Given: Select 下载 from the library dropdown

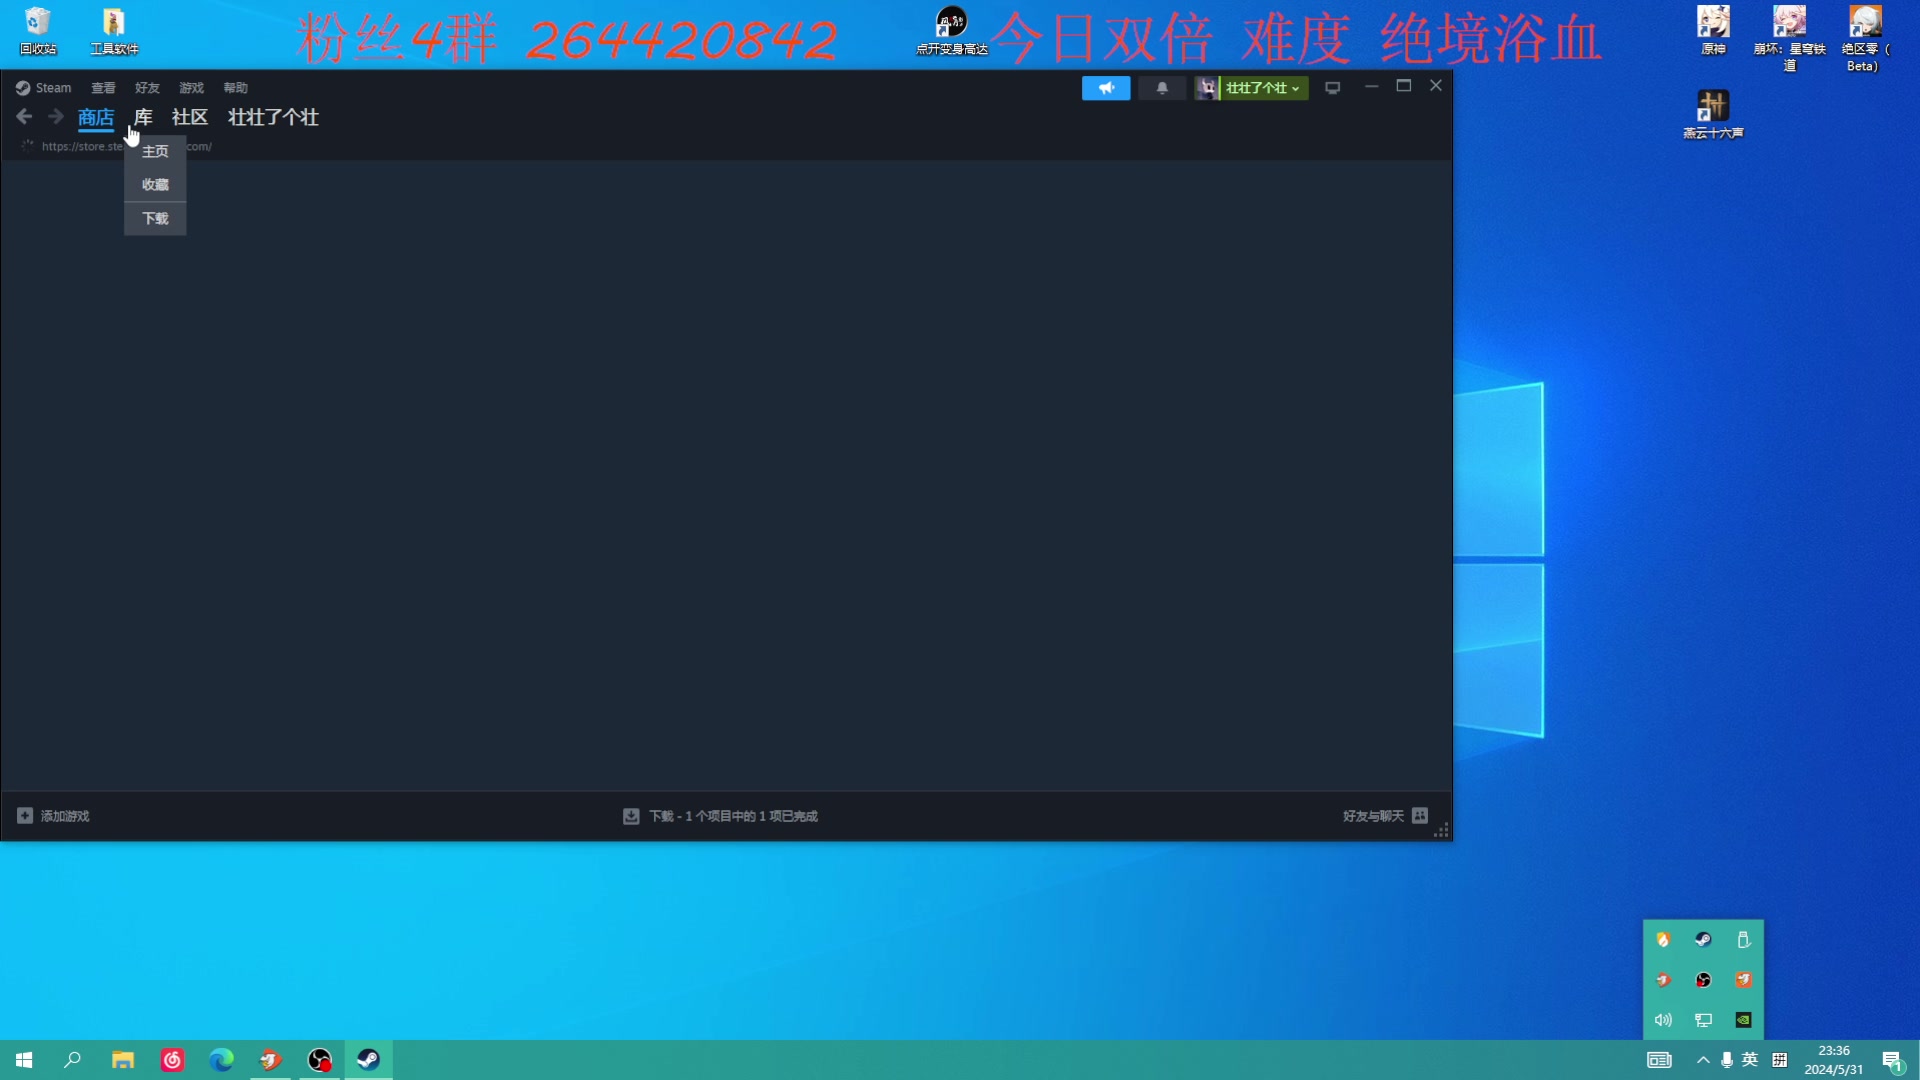Looking at the screenshot, I should point(155,219).
